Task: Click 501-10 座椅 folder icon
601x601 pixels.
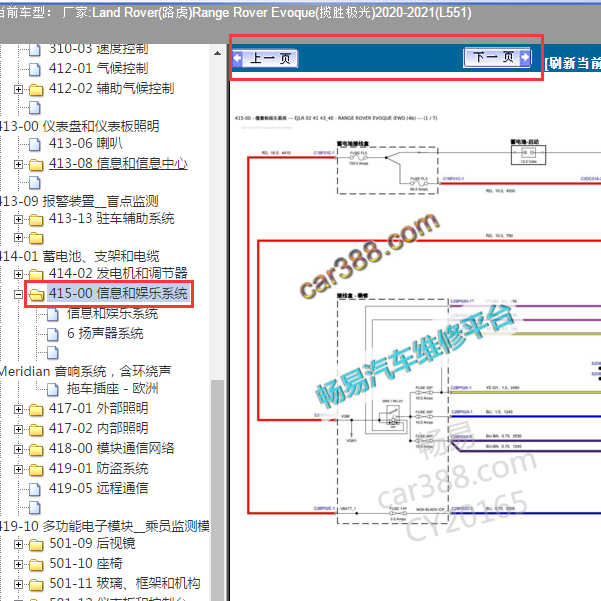Action: [36, 565]
